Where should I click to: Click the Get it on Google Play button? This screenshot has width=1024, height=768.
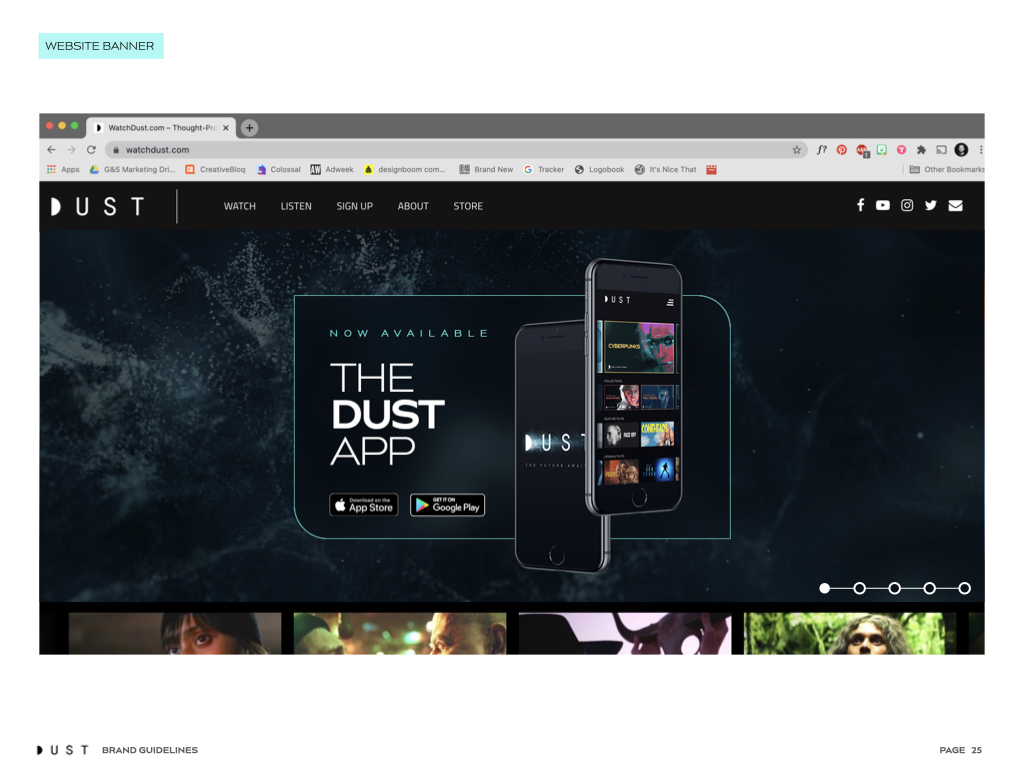[447, 505]
